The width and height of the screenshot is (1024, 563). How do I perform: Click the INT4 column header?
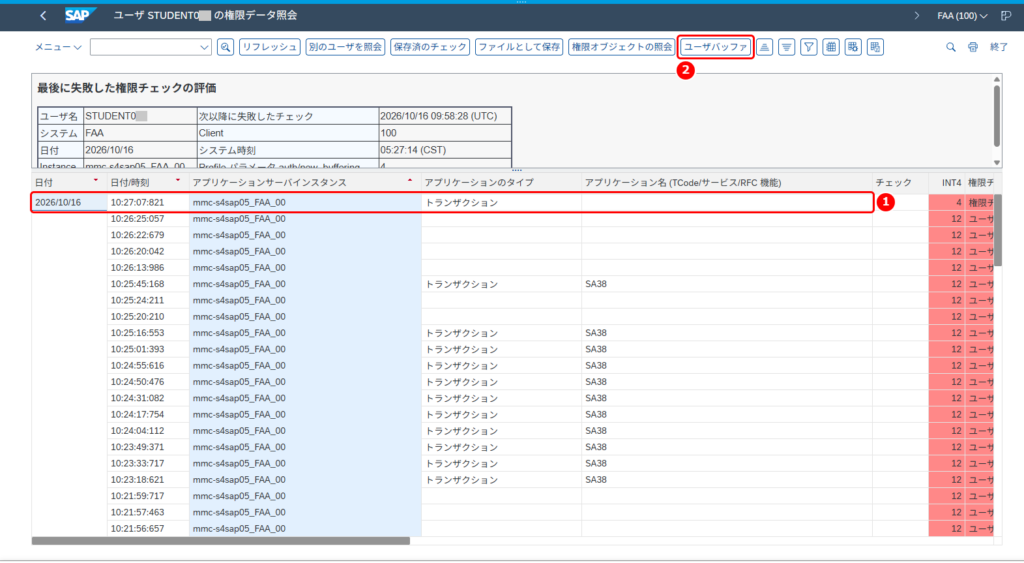click(x=946, y=183)
